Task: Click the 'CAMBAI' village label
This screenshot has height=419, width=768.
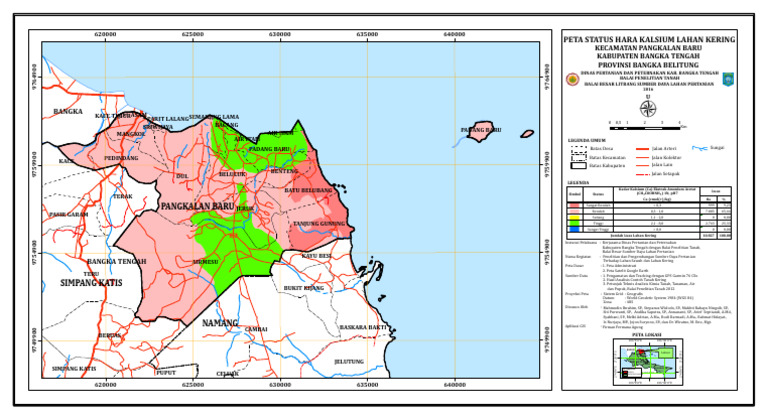Action: [x=256, y=329]
